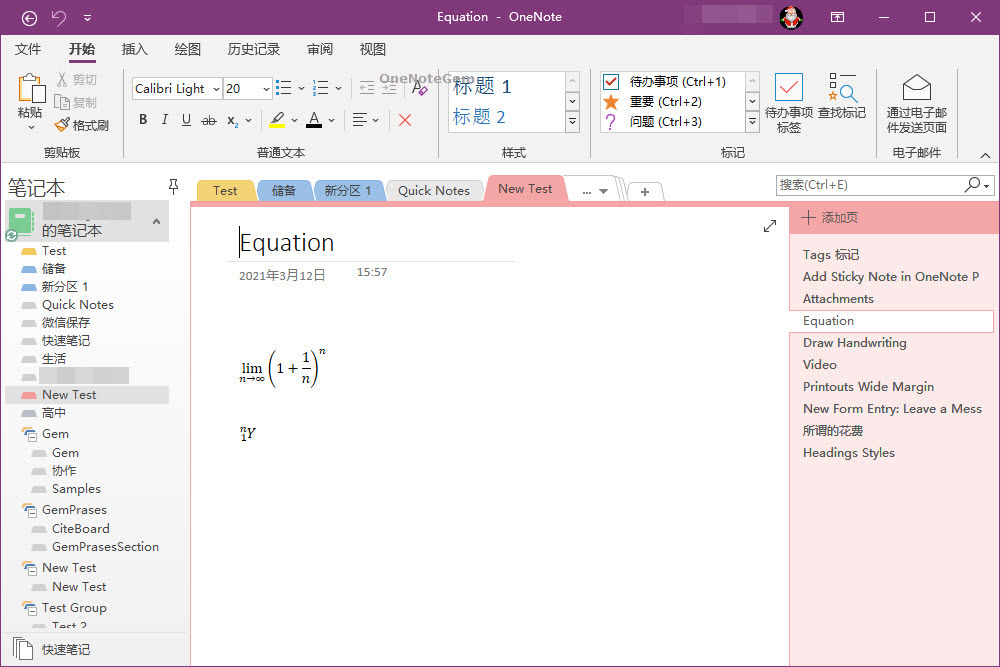Open the Calibri Light font name dropdown

[217, 89]
